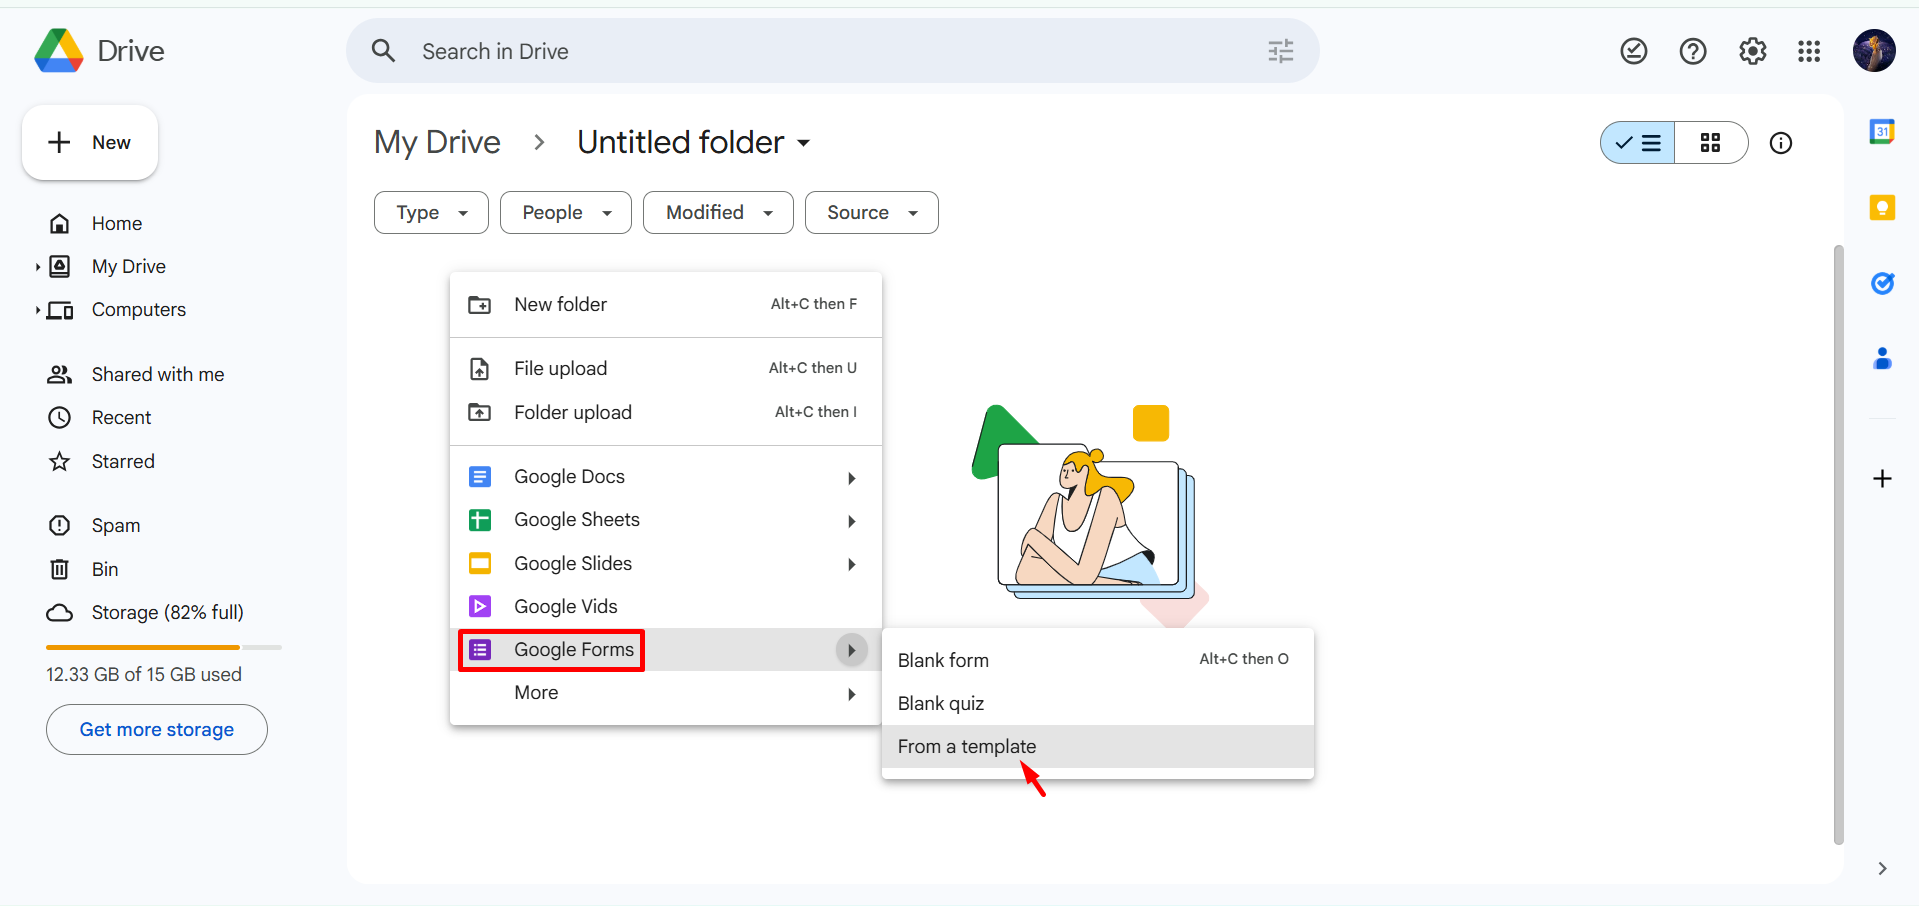Open the People filter dropdown
The height and width of the screenshot is (906, 1919).
tap(566, 213)
